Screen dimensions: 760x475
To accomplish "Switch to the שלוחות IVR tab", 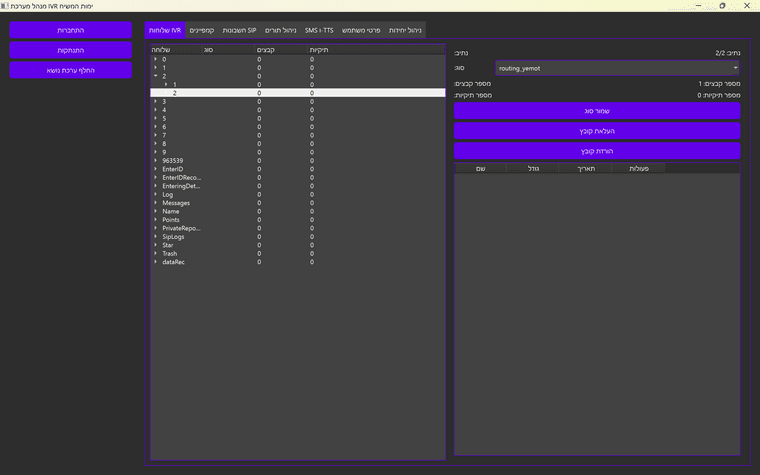I will coord(165,30).
